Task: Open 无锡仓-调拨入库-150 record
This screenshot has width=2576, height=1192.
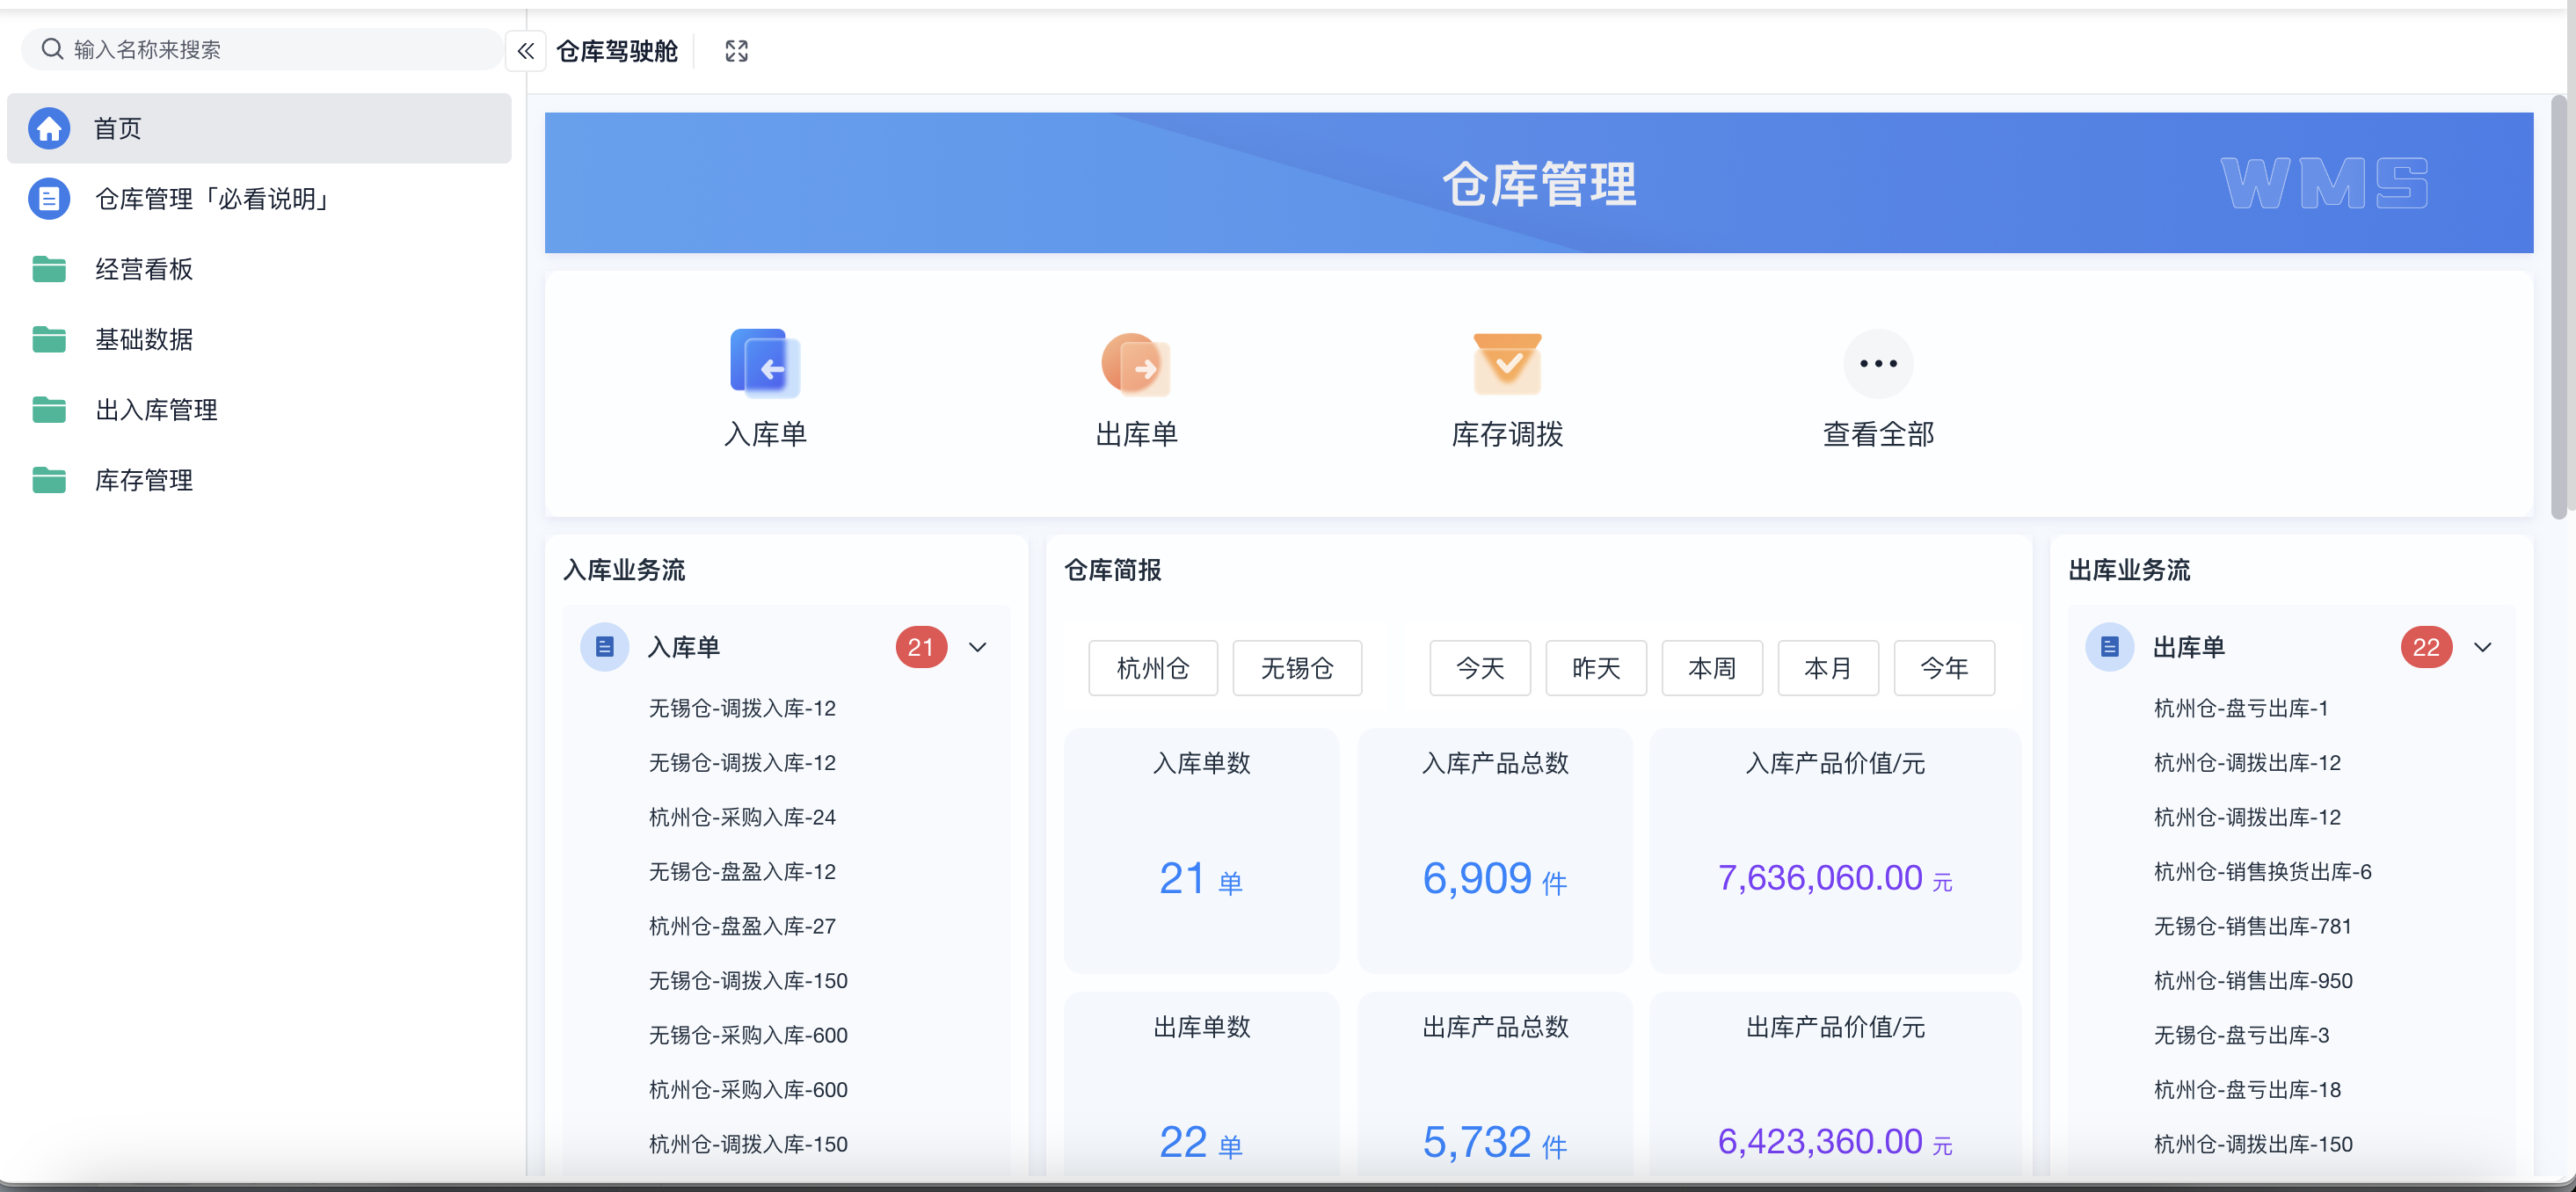Action: tap(748, 980)
